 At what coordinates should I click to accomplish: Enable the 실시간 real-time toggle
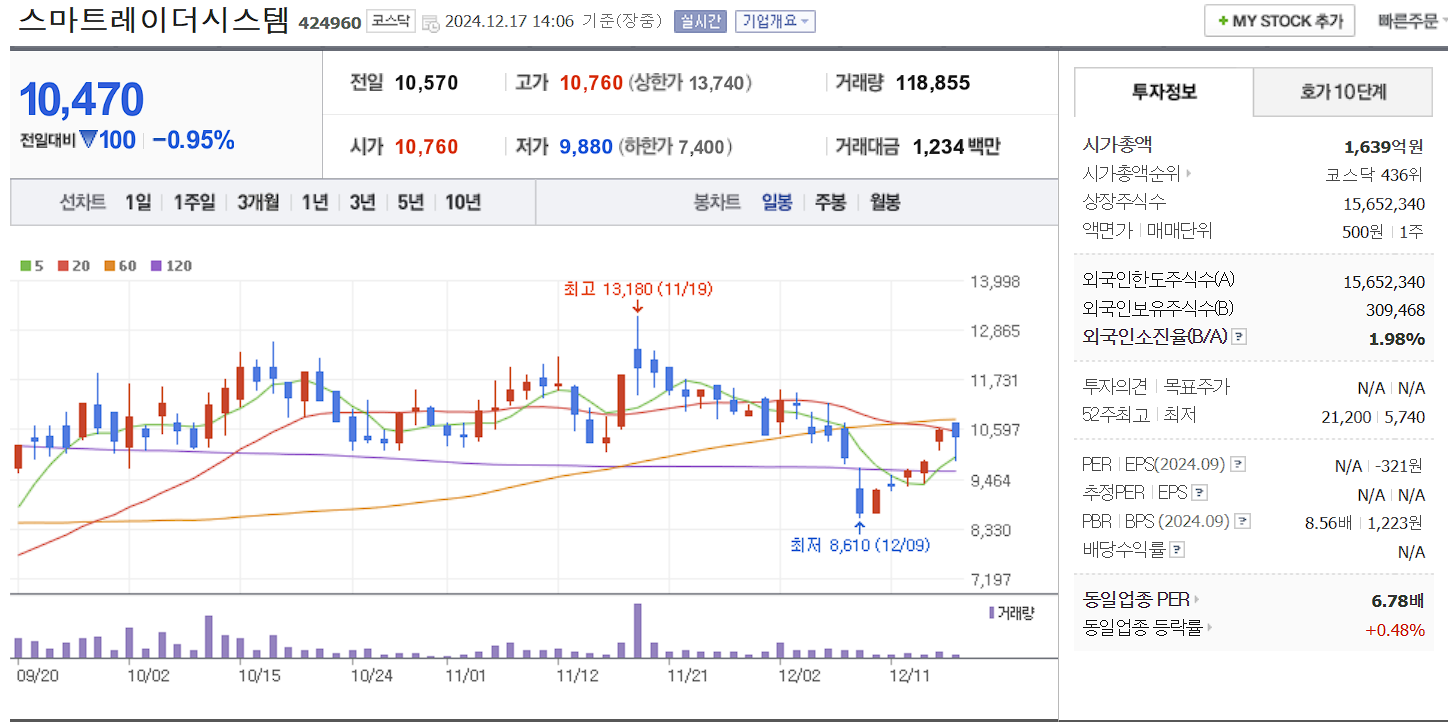pos(702,21)
